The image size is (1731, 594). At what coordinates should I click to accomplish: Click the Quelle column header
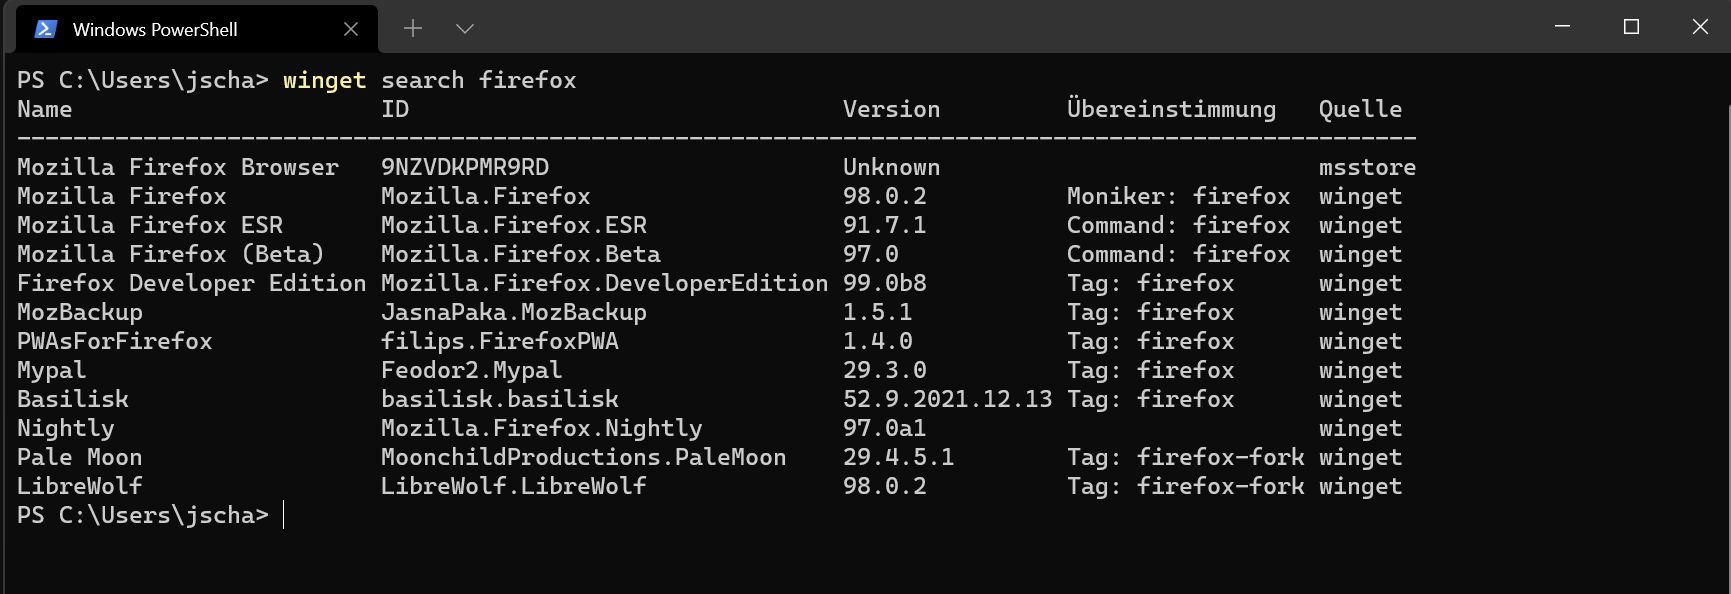pos(1360,109)
